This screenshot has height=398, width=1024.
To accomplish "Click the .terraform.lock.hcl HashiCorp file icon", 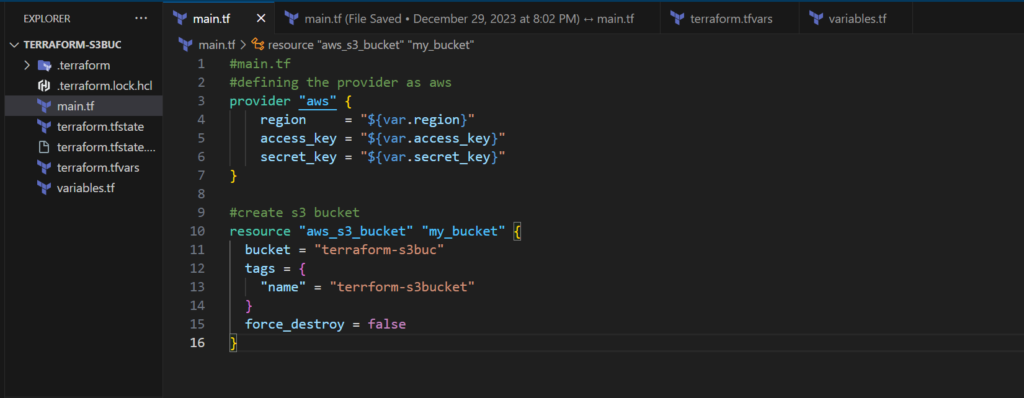I will tap(44, 85).
